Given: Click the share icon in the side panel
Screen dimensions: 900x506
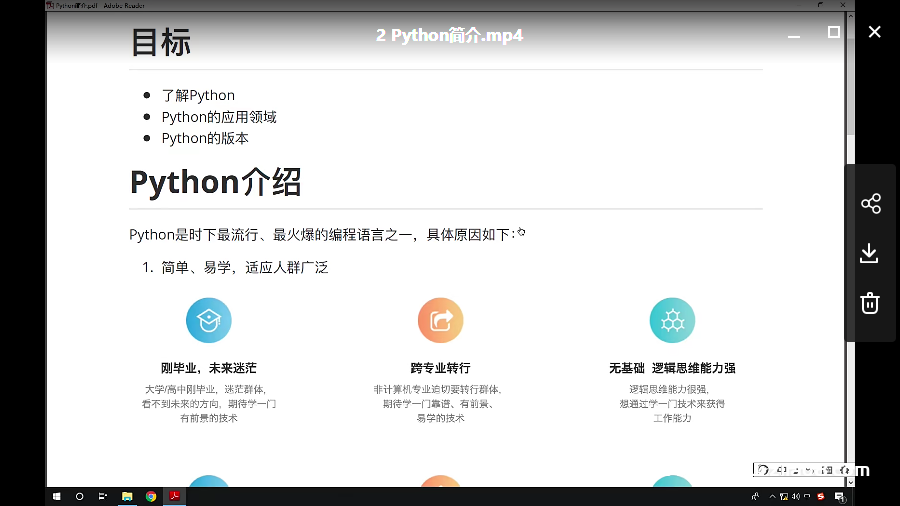Looking at the screenshot, I should (871, 204).
